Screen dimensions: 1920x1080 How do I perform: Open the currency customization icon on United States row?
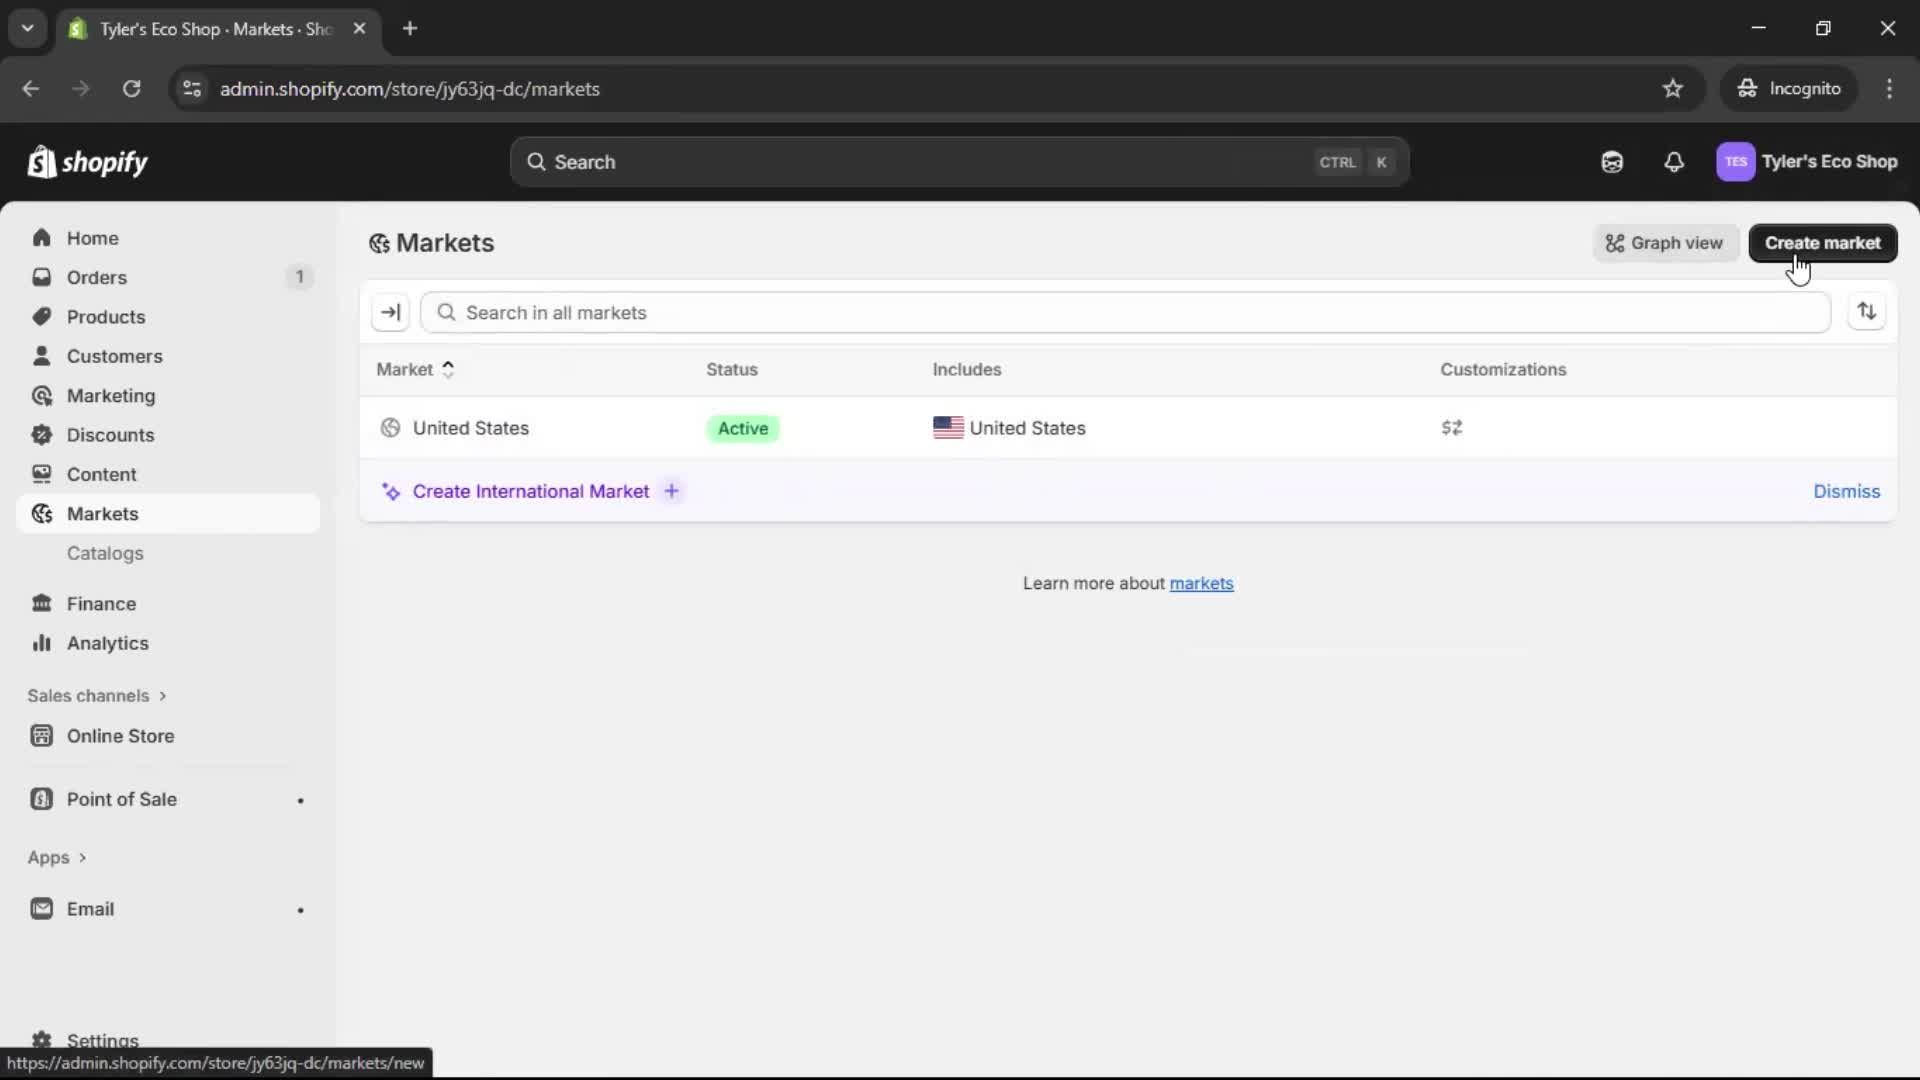click(x=1453, y=428)
